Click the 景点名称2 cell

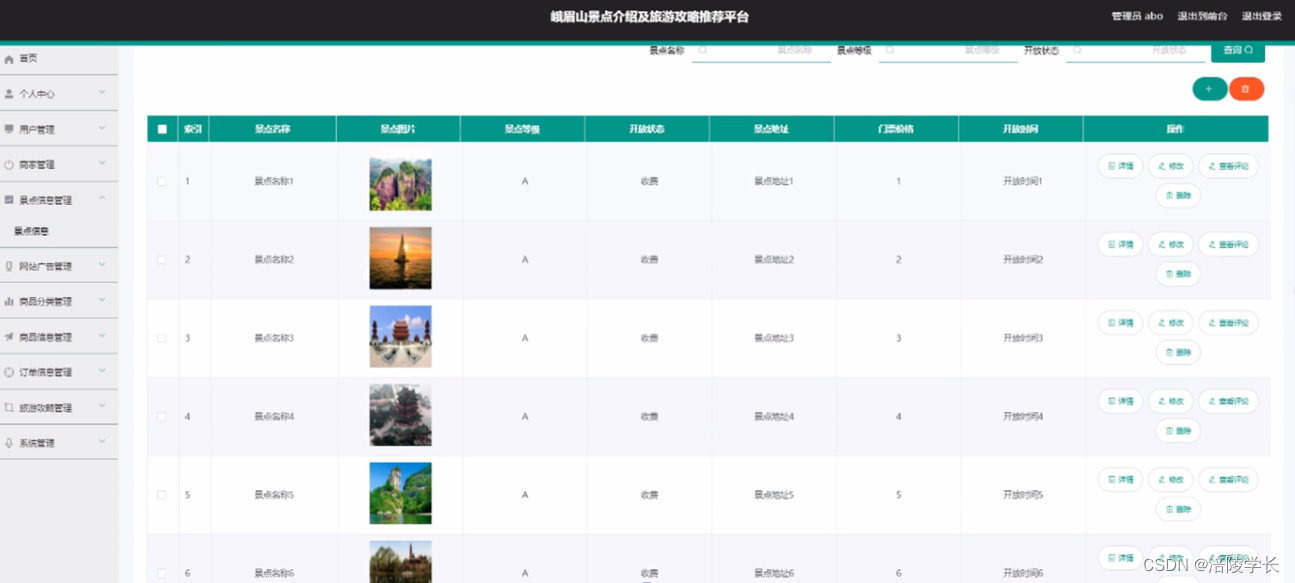(x=274, y=260)
